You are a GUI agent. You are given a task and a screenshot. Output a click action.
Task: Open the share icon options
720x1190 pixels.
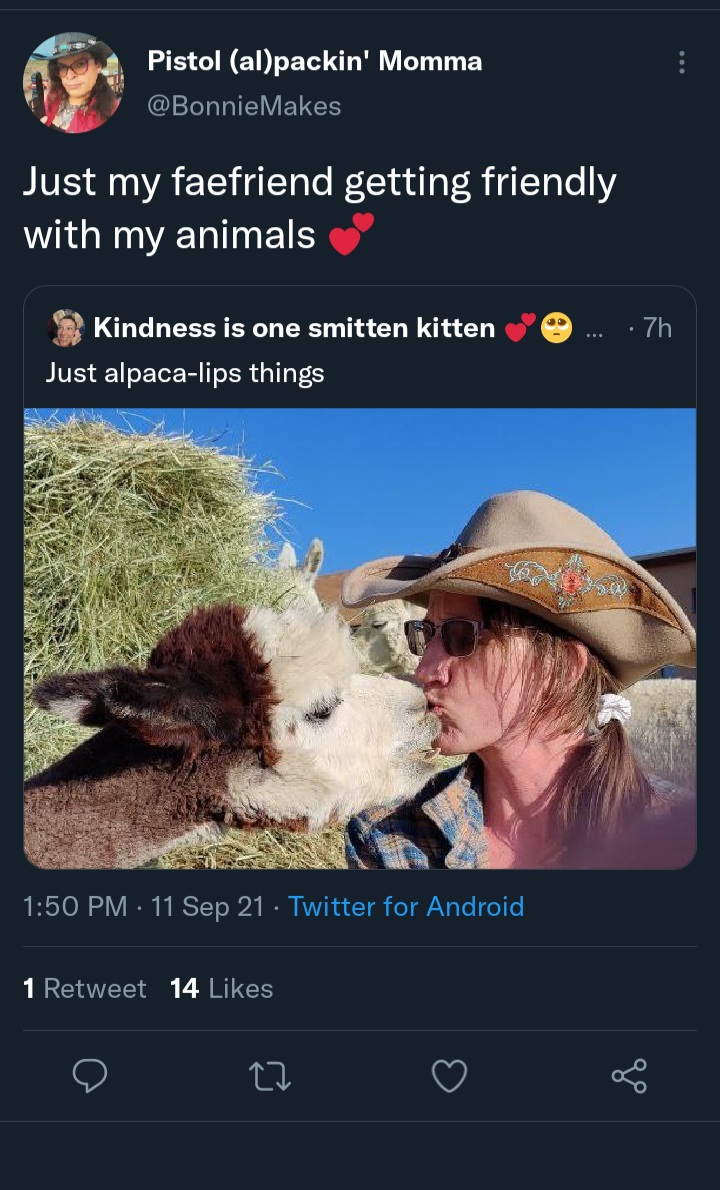point(629,1075)
